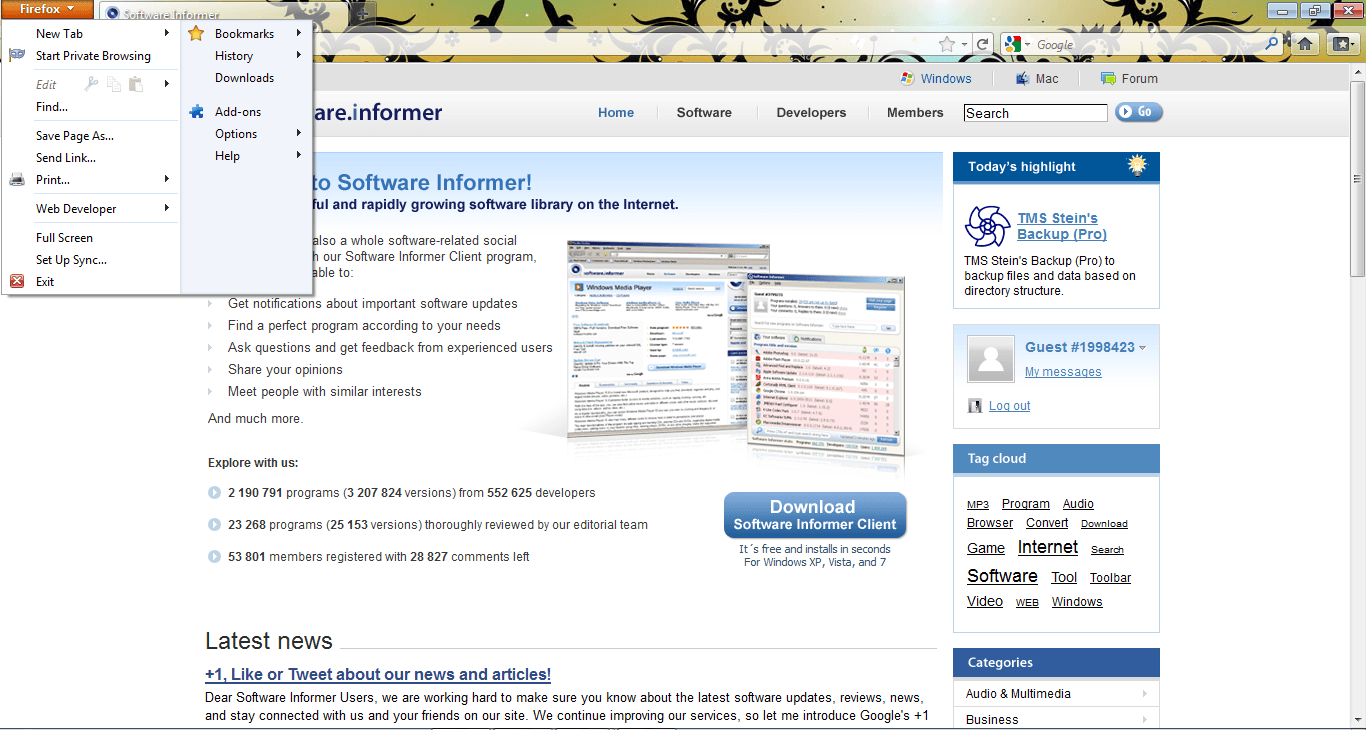1366x730 pixels.
Task: Select Save Page As from the menu
Action: tap(74, 135)
